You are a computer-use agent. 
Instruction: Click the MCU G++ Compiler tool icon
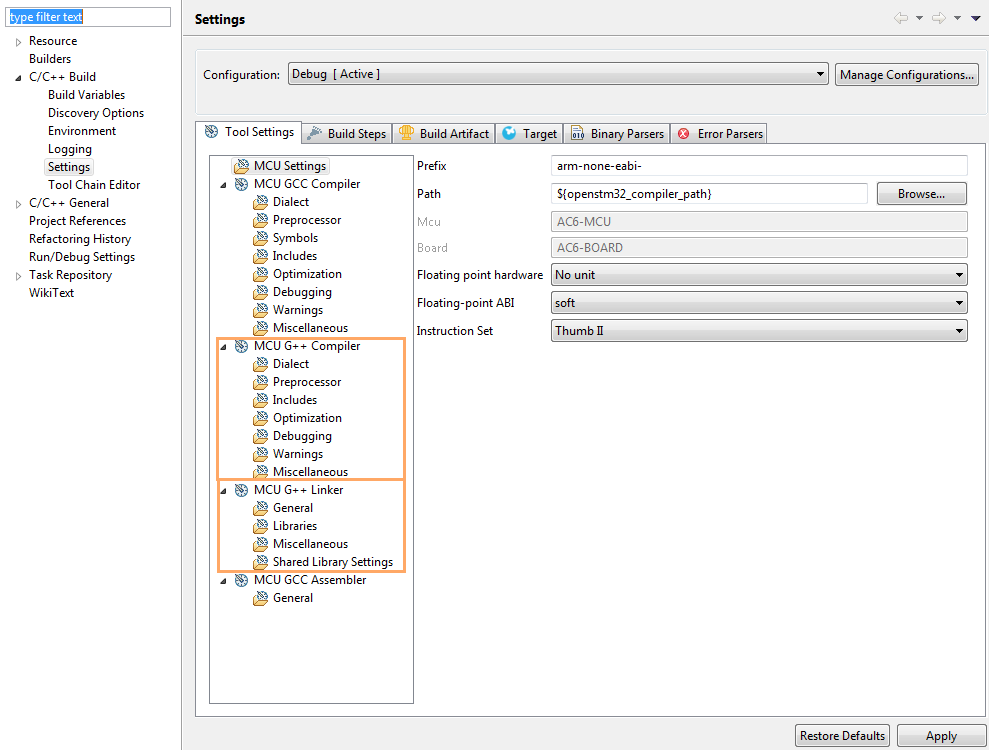coord(241,346)
